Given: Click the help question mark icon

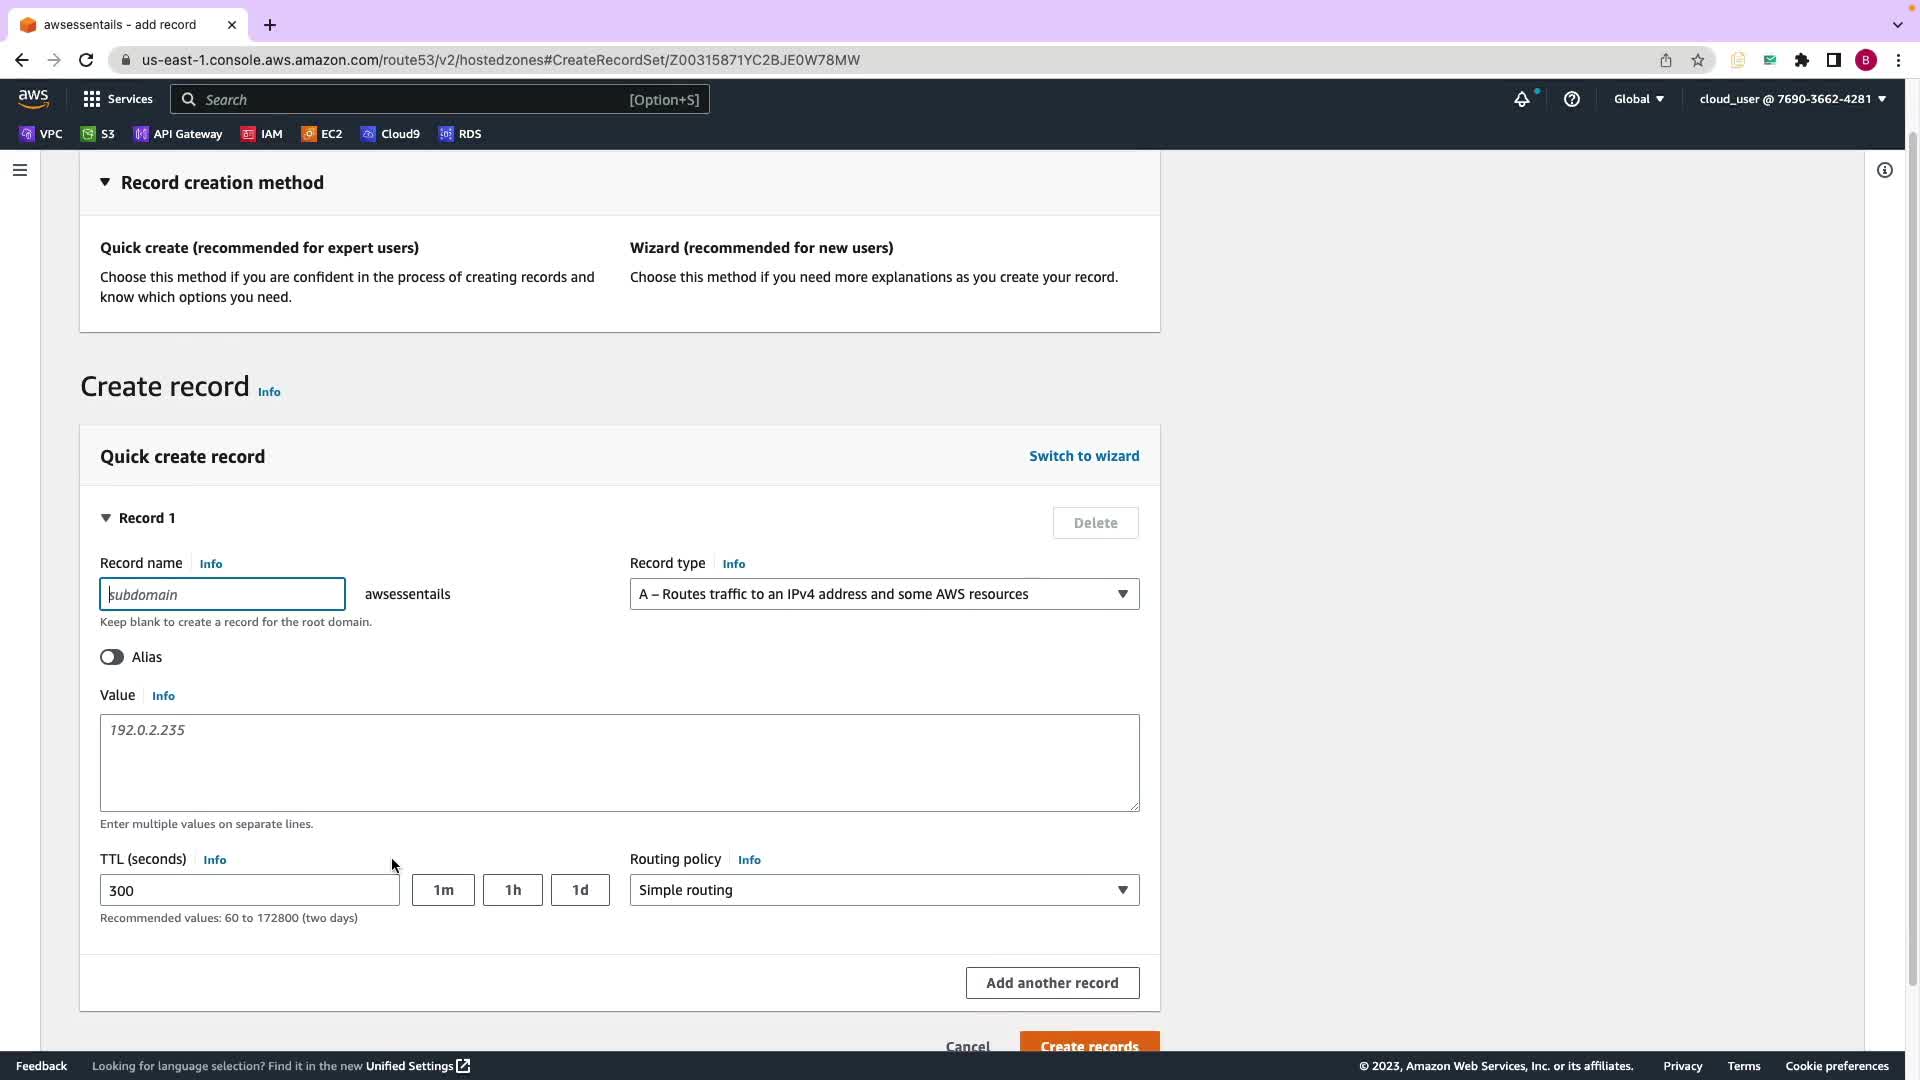Looking at the screenshot, I should (x=1571, y=99).
